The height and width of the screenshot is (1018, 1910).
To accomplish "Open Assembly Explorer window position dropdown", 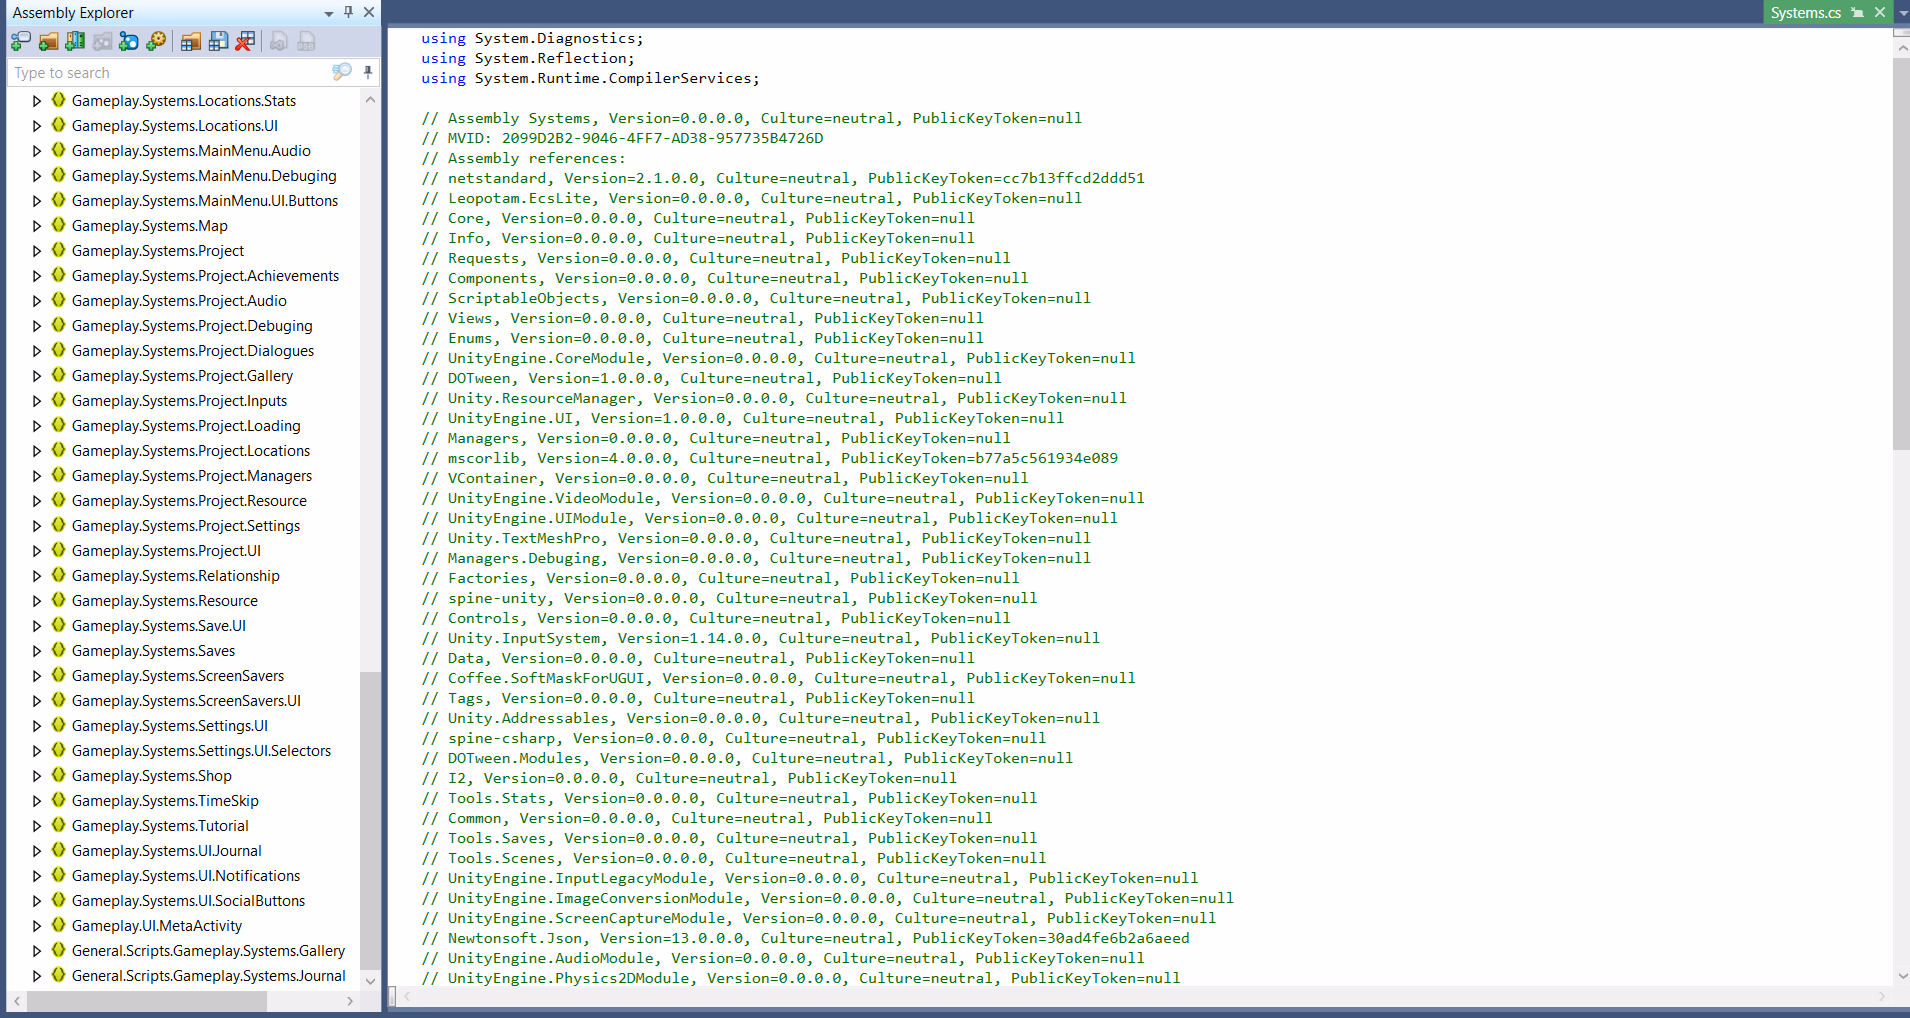I will [328, 13].
